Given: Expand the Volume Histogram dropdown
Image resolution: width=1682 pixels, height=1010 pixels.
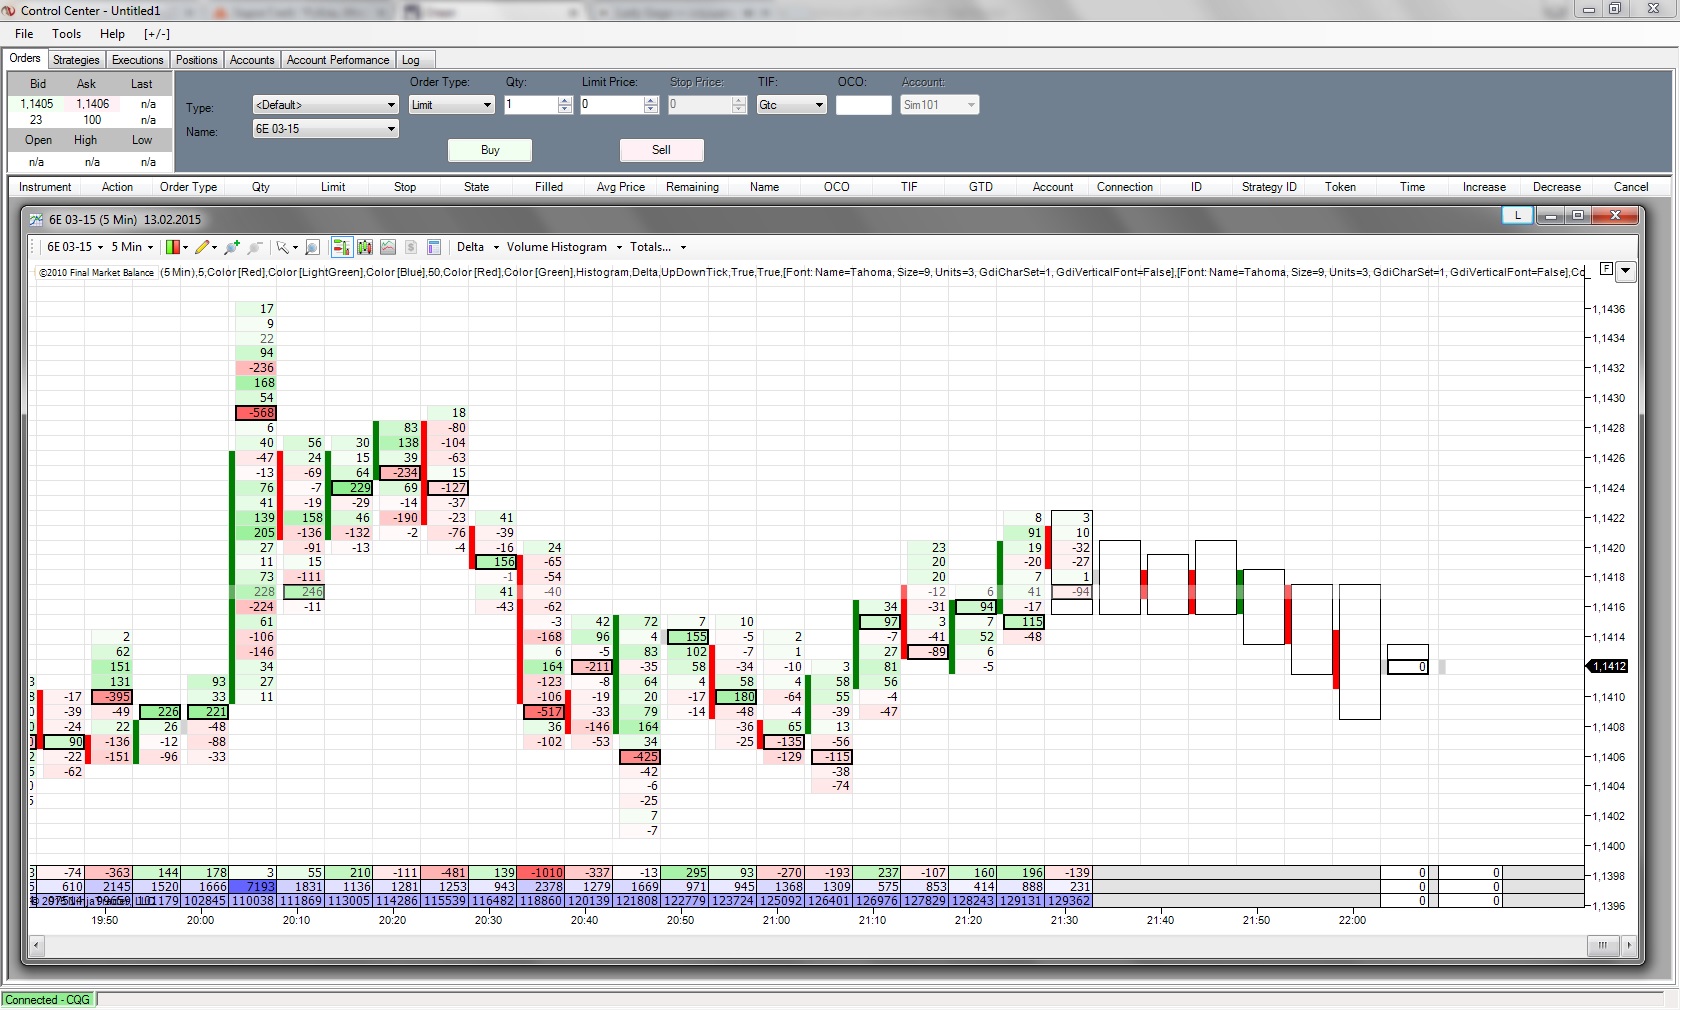Looking at the screenshot, I should pyautogui.click(x=564, y=247).
